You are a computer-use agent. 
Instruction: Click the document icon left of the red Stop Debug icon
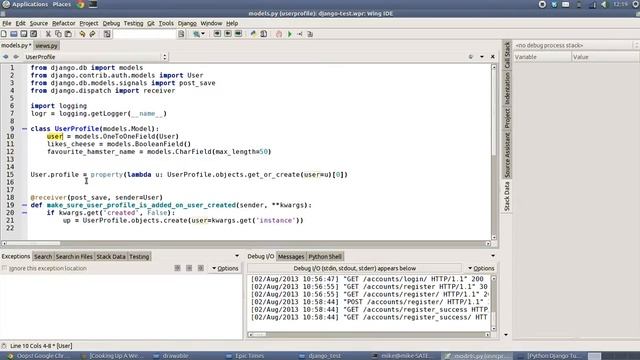point(264,34)
